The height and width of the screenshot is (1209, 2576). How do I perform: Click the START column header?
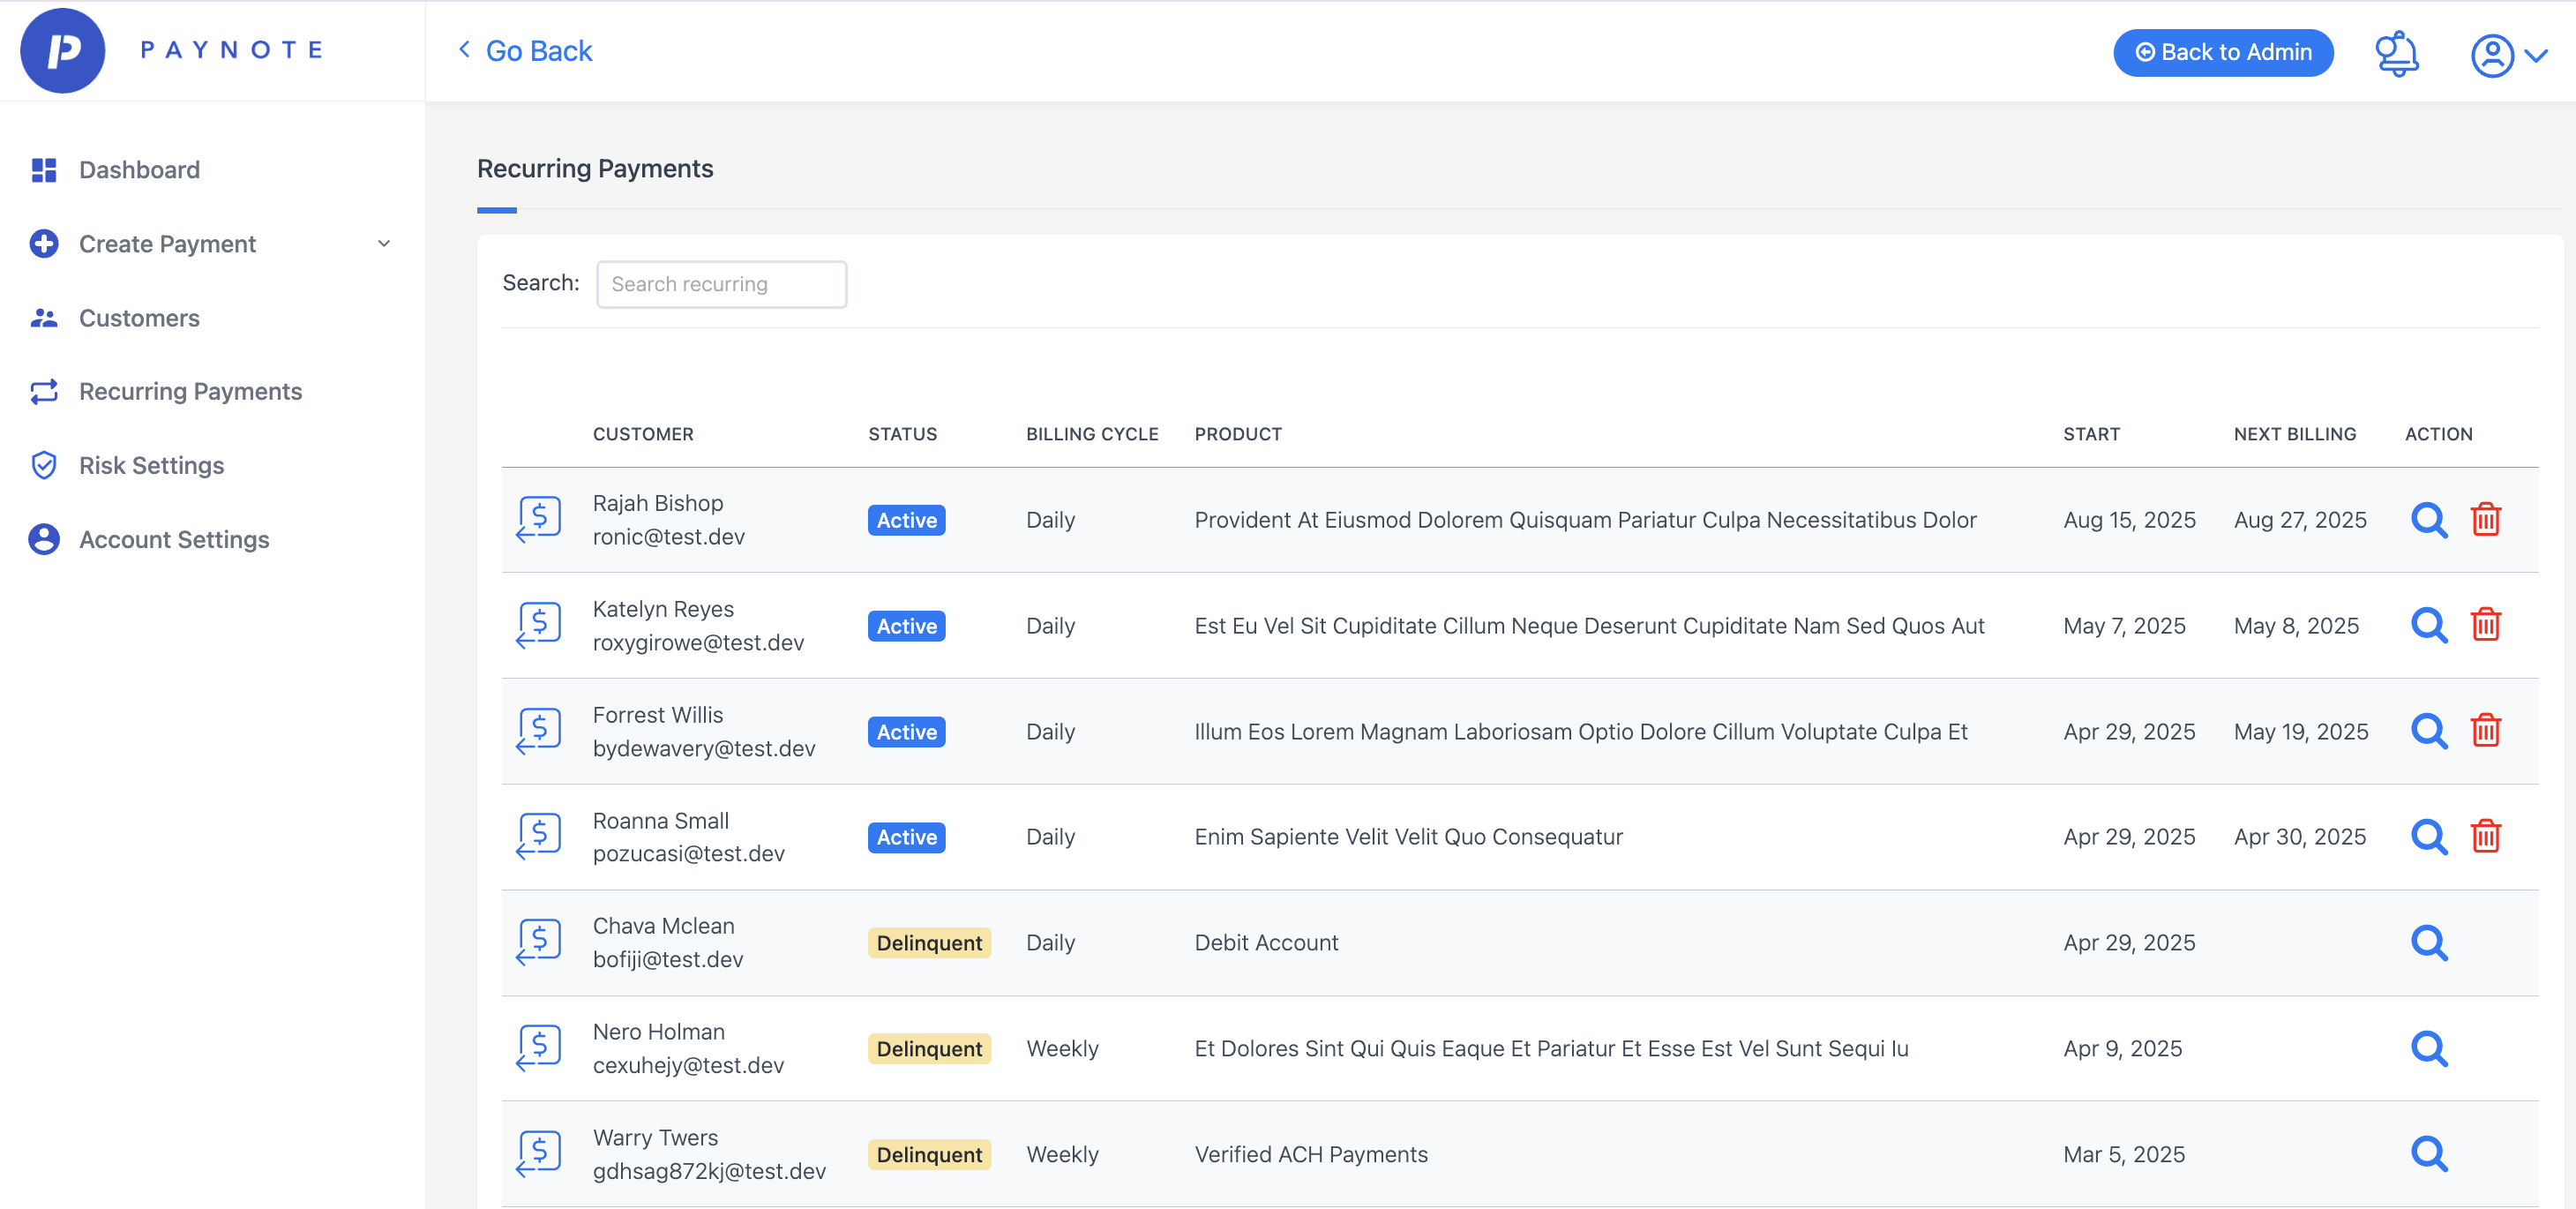point(2091,434)
